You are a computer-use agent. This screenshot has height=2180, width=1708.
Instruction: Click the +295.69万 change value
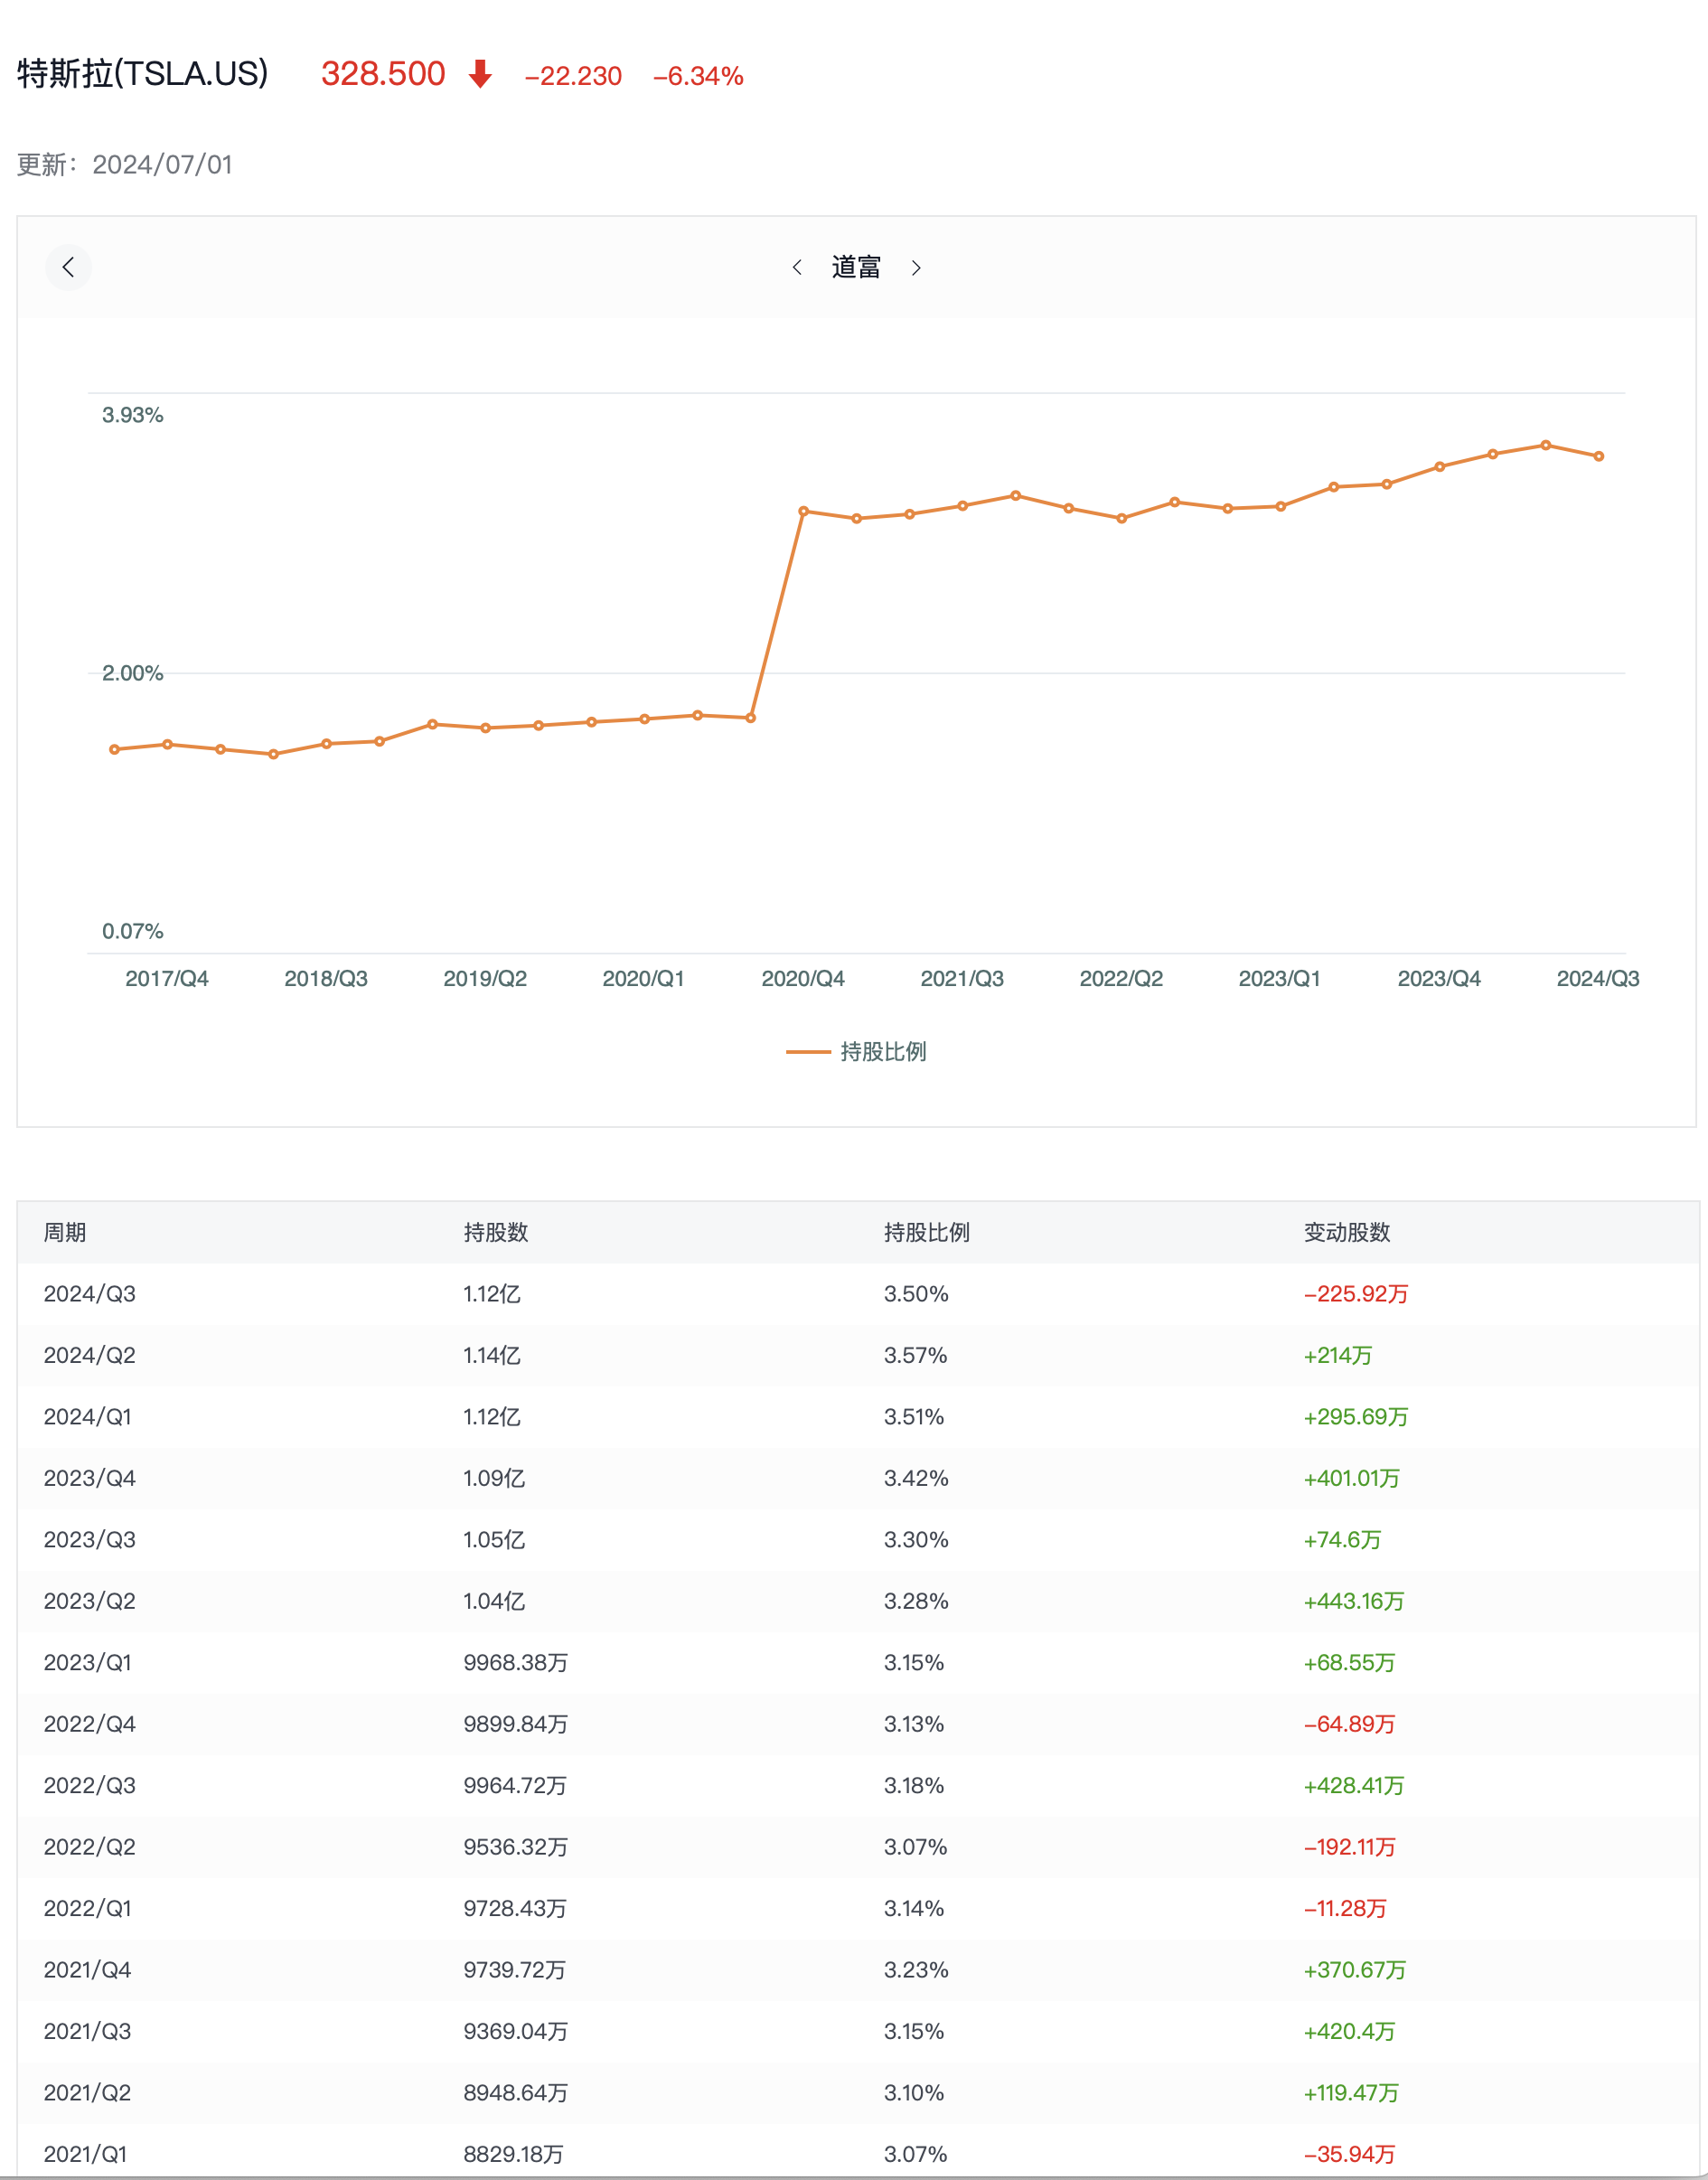pos(1356,1417)
